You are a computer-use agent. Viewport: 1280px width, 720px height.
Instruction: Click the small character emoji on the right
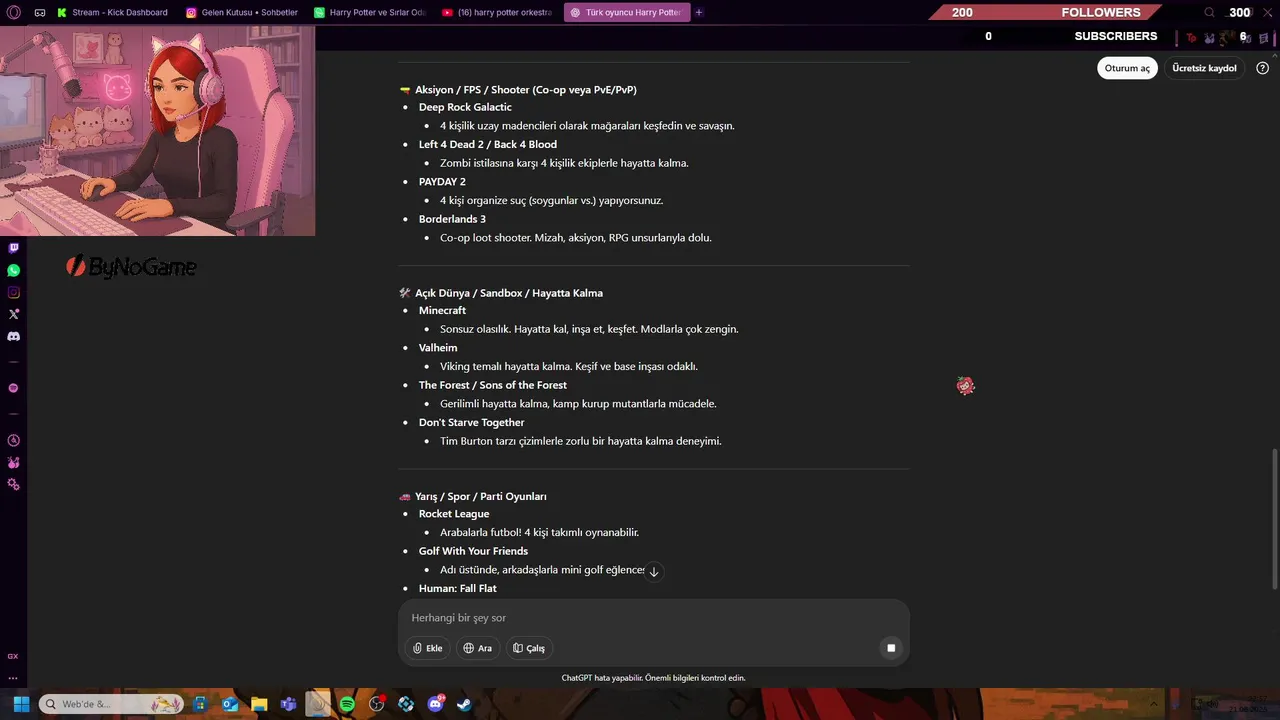click(965, 386)
